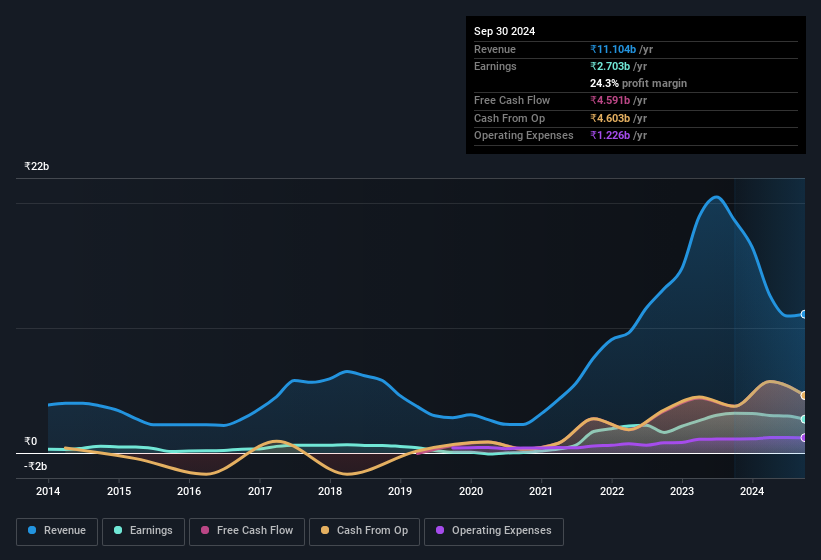Click the Sep 30 2024 tooltip date
This screenshot has height=560, width=821.
tap(504, 31)
